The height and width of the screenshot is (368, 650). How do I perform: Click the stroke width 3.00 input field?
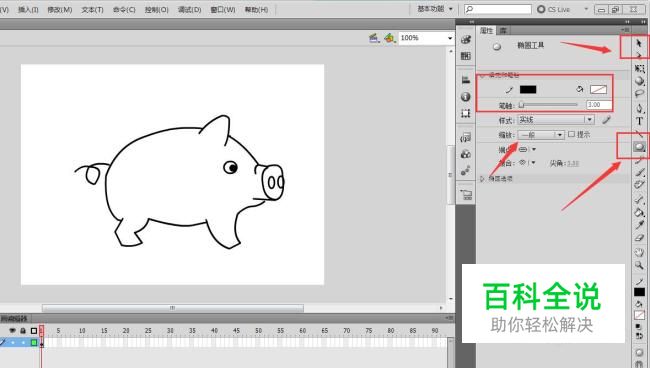(x=599, y=105)
